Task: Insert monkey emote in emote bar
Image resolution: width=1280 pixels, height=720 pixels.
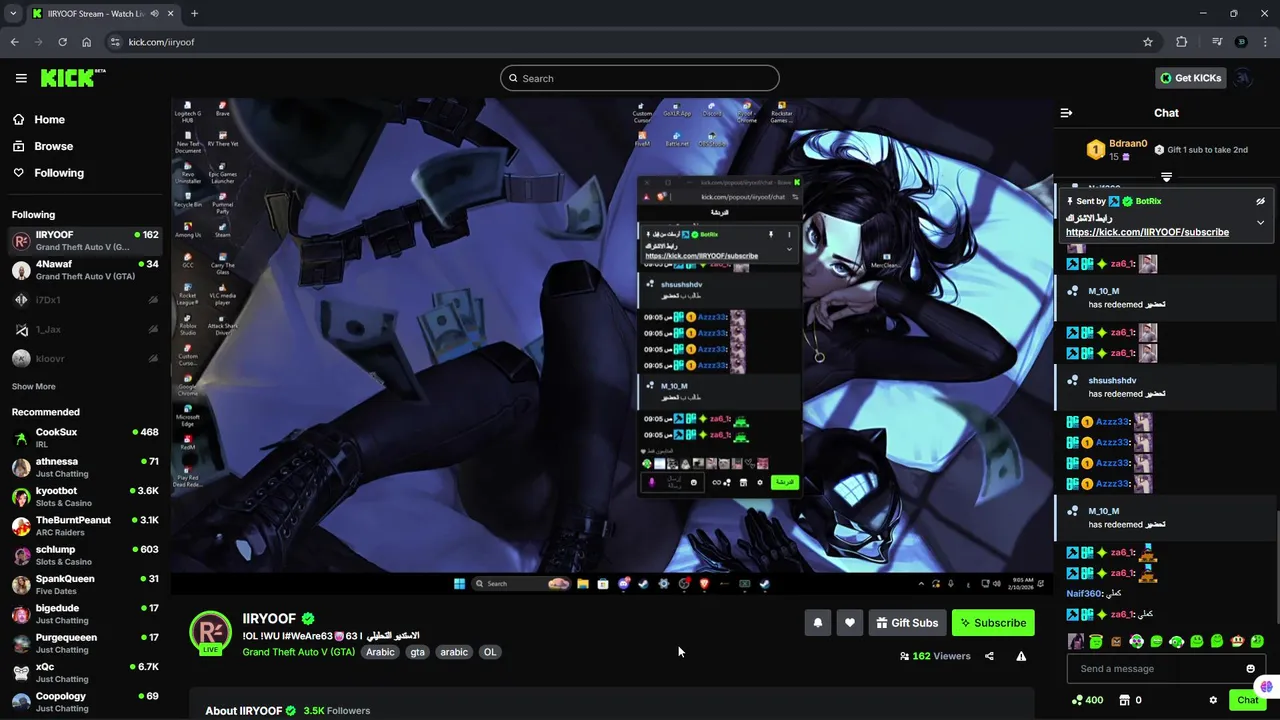Action: tap(1238, 641)
